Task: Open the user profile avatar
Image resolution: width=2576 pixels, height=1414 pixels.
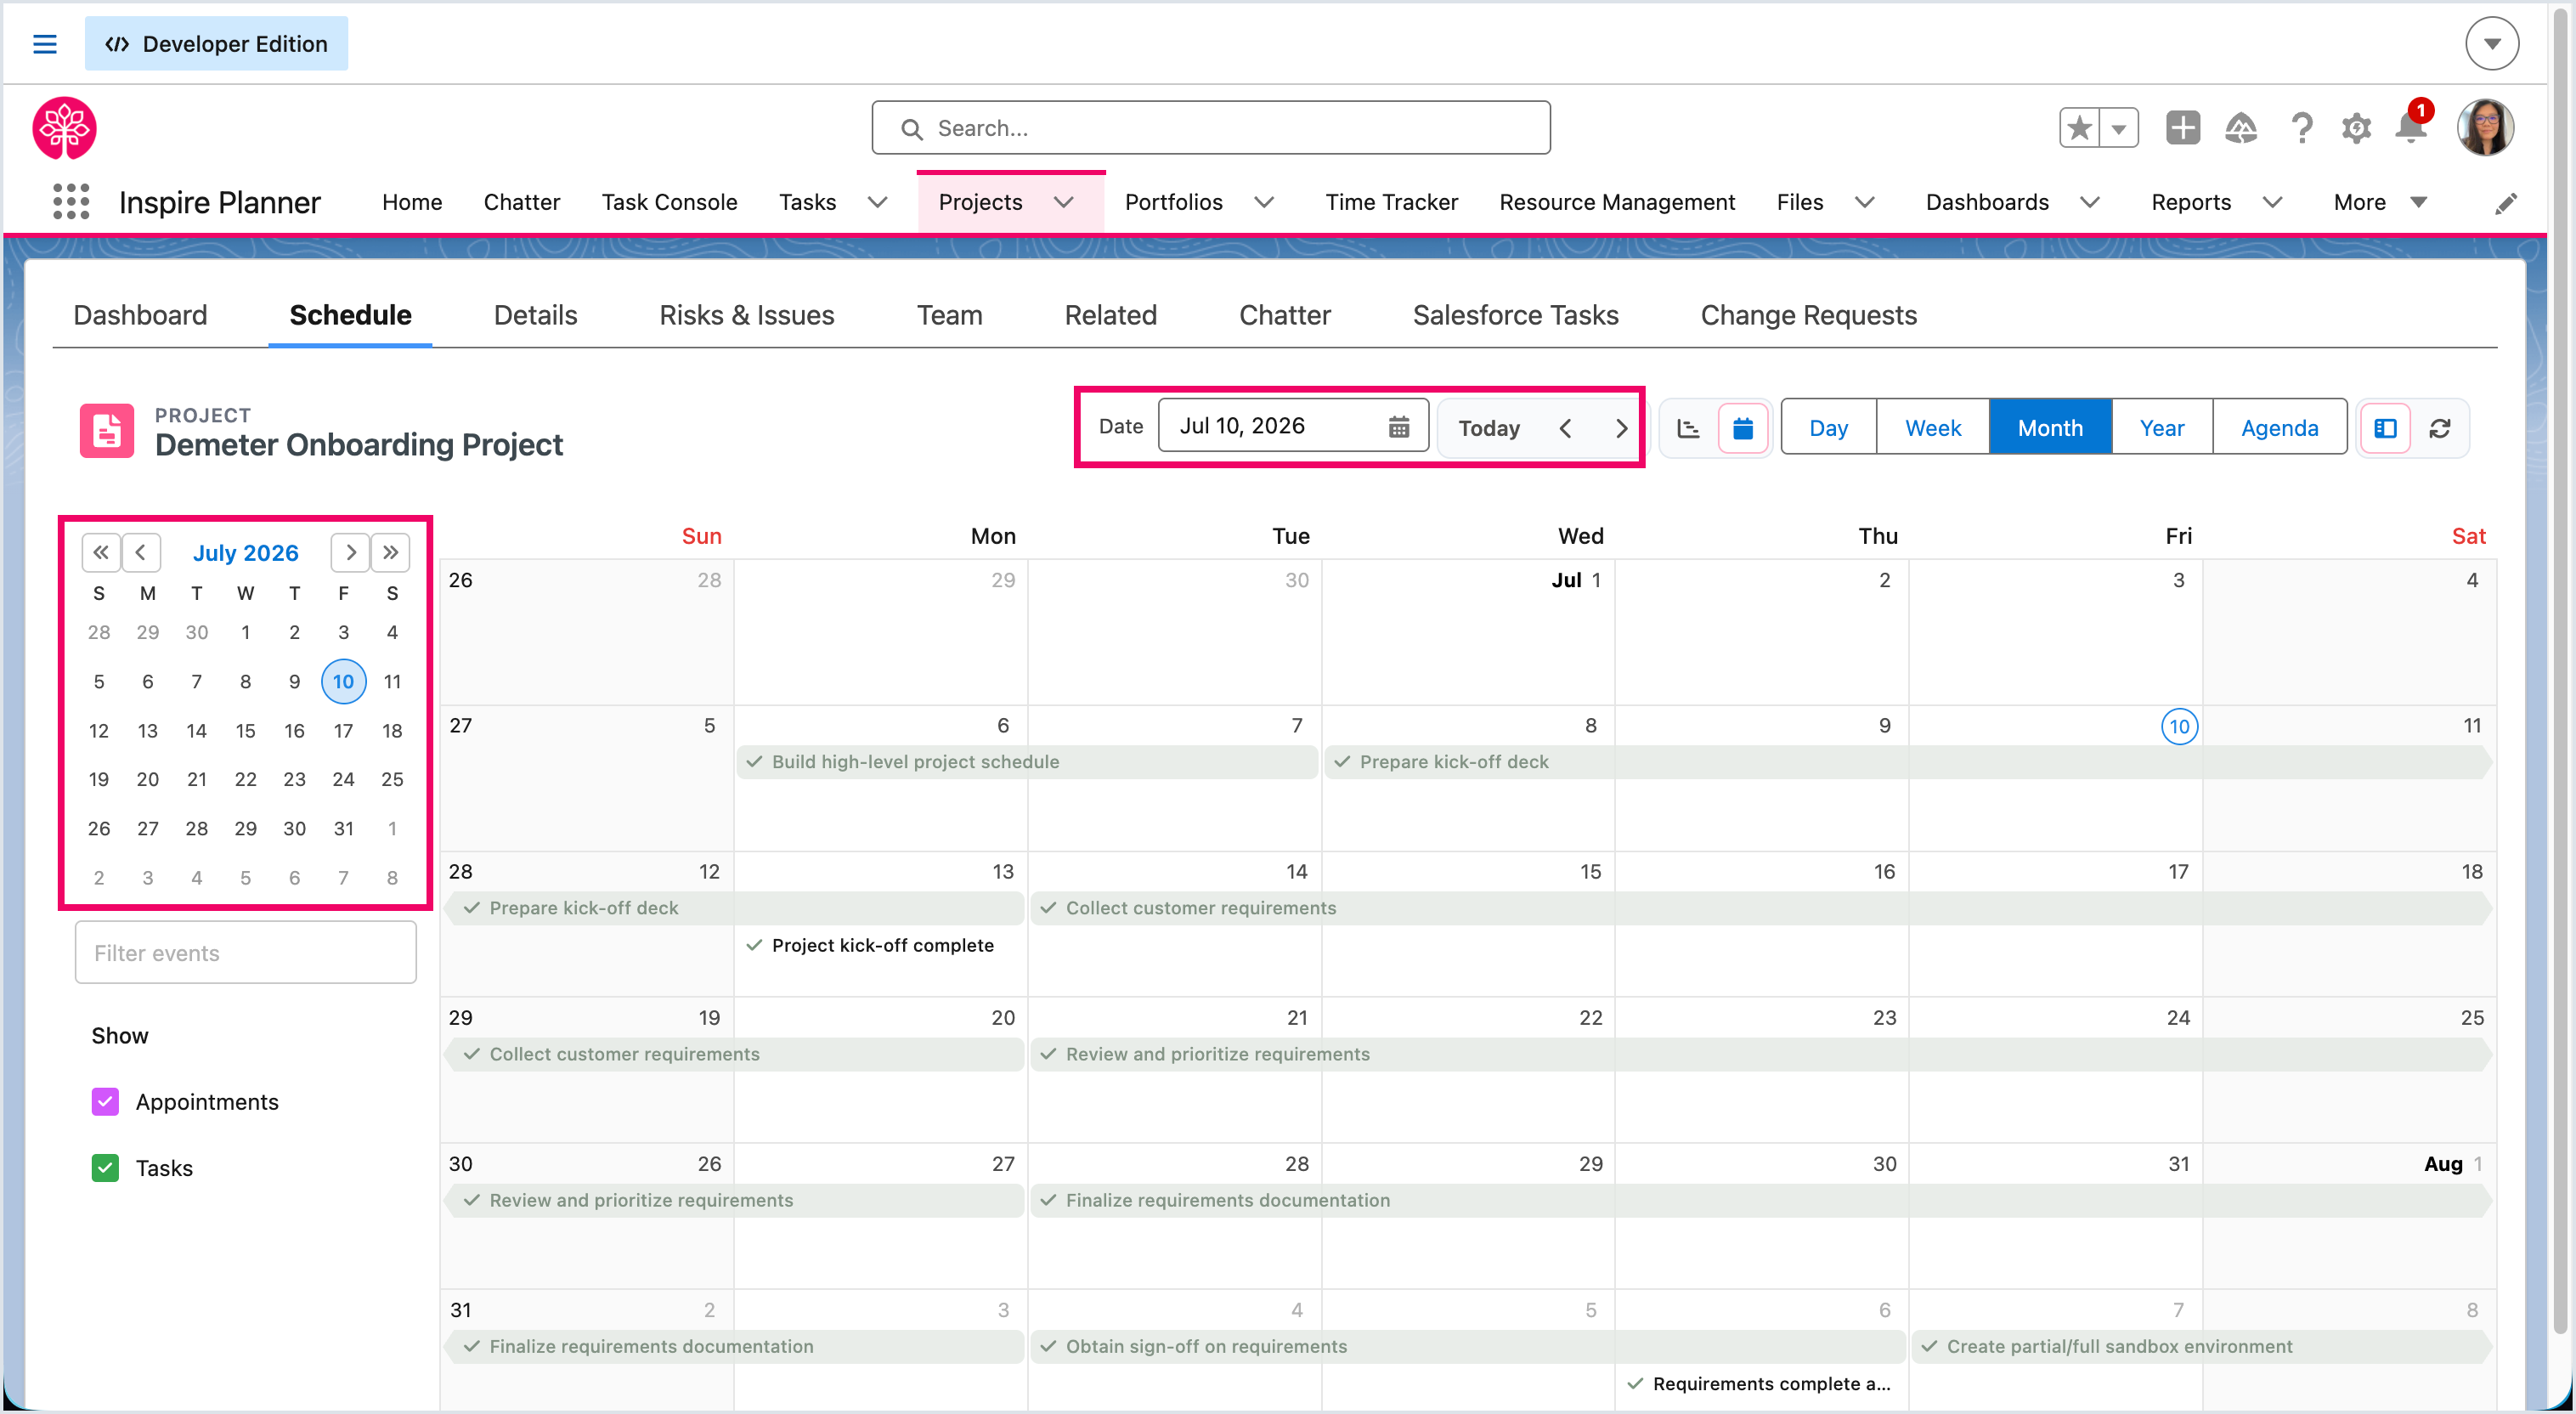Action: [x=2484, y=128]
